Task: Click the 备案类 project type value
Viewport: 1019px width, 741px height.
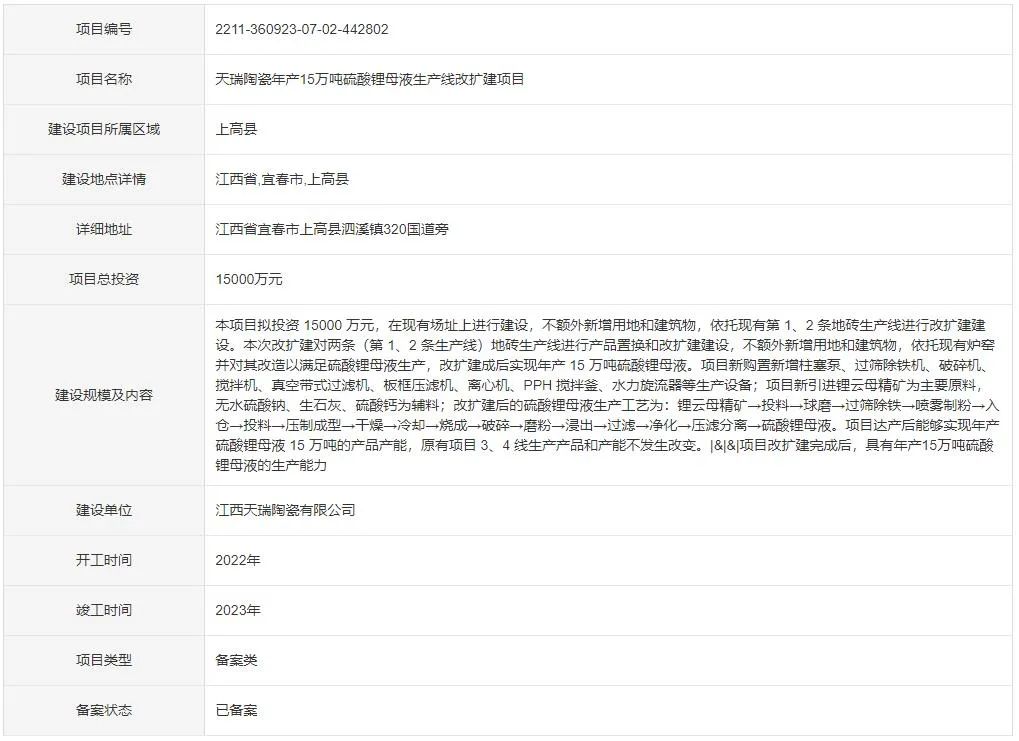Action: pos(236,660)
